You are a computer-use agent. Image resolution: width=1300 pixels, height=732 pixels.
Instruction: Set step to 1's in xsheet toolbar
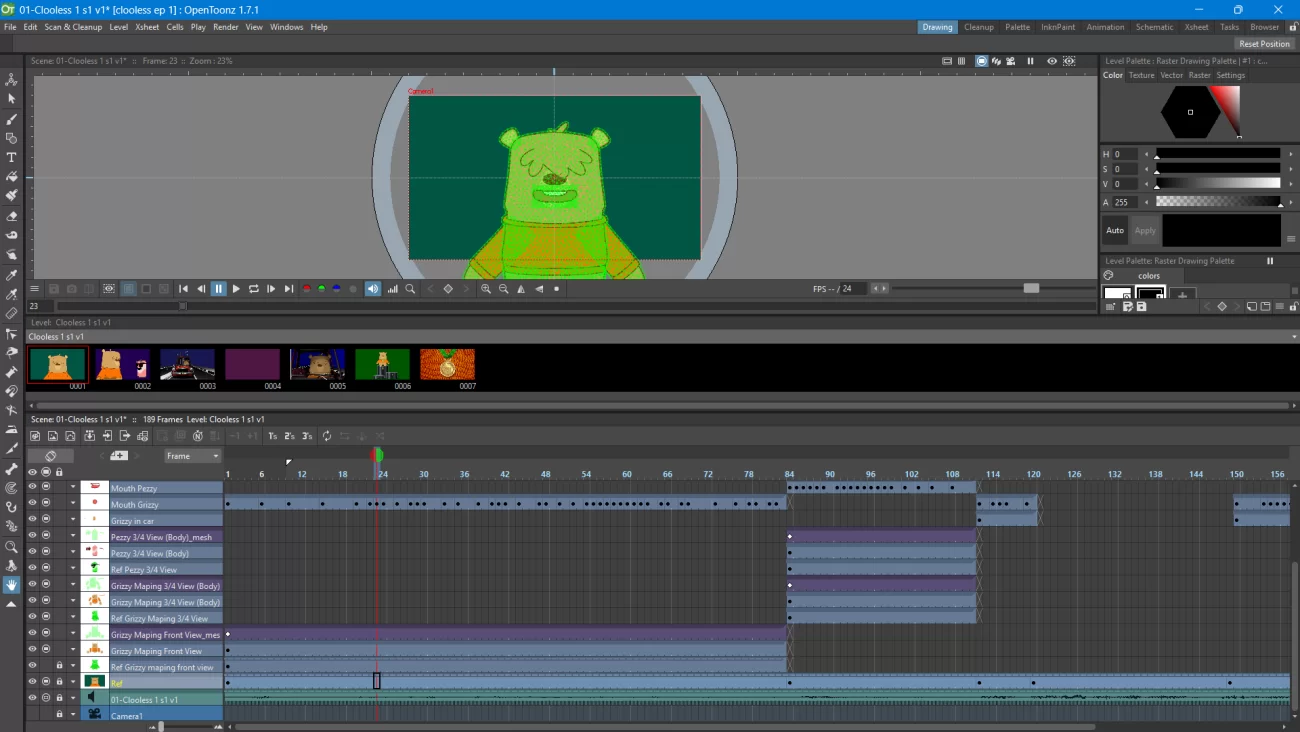272,436
